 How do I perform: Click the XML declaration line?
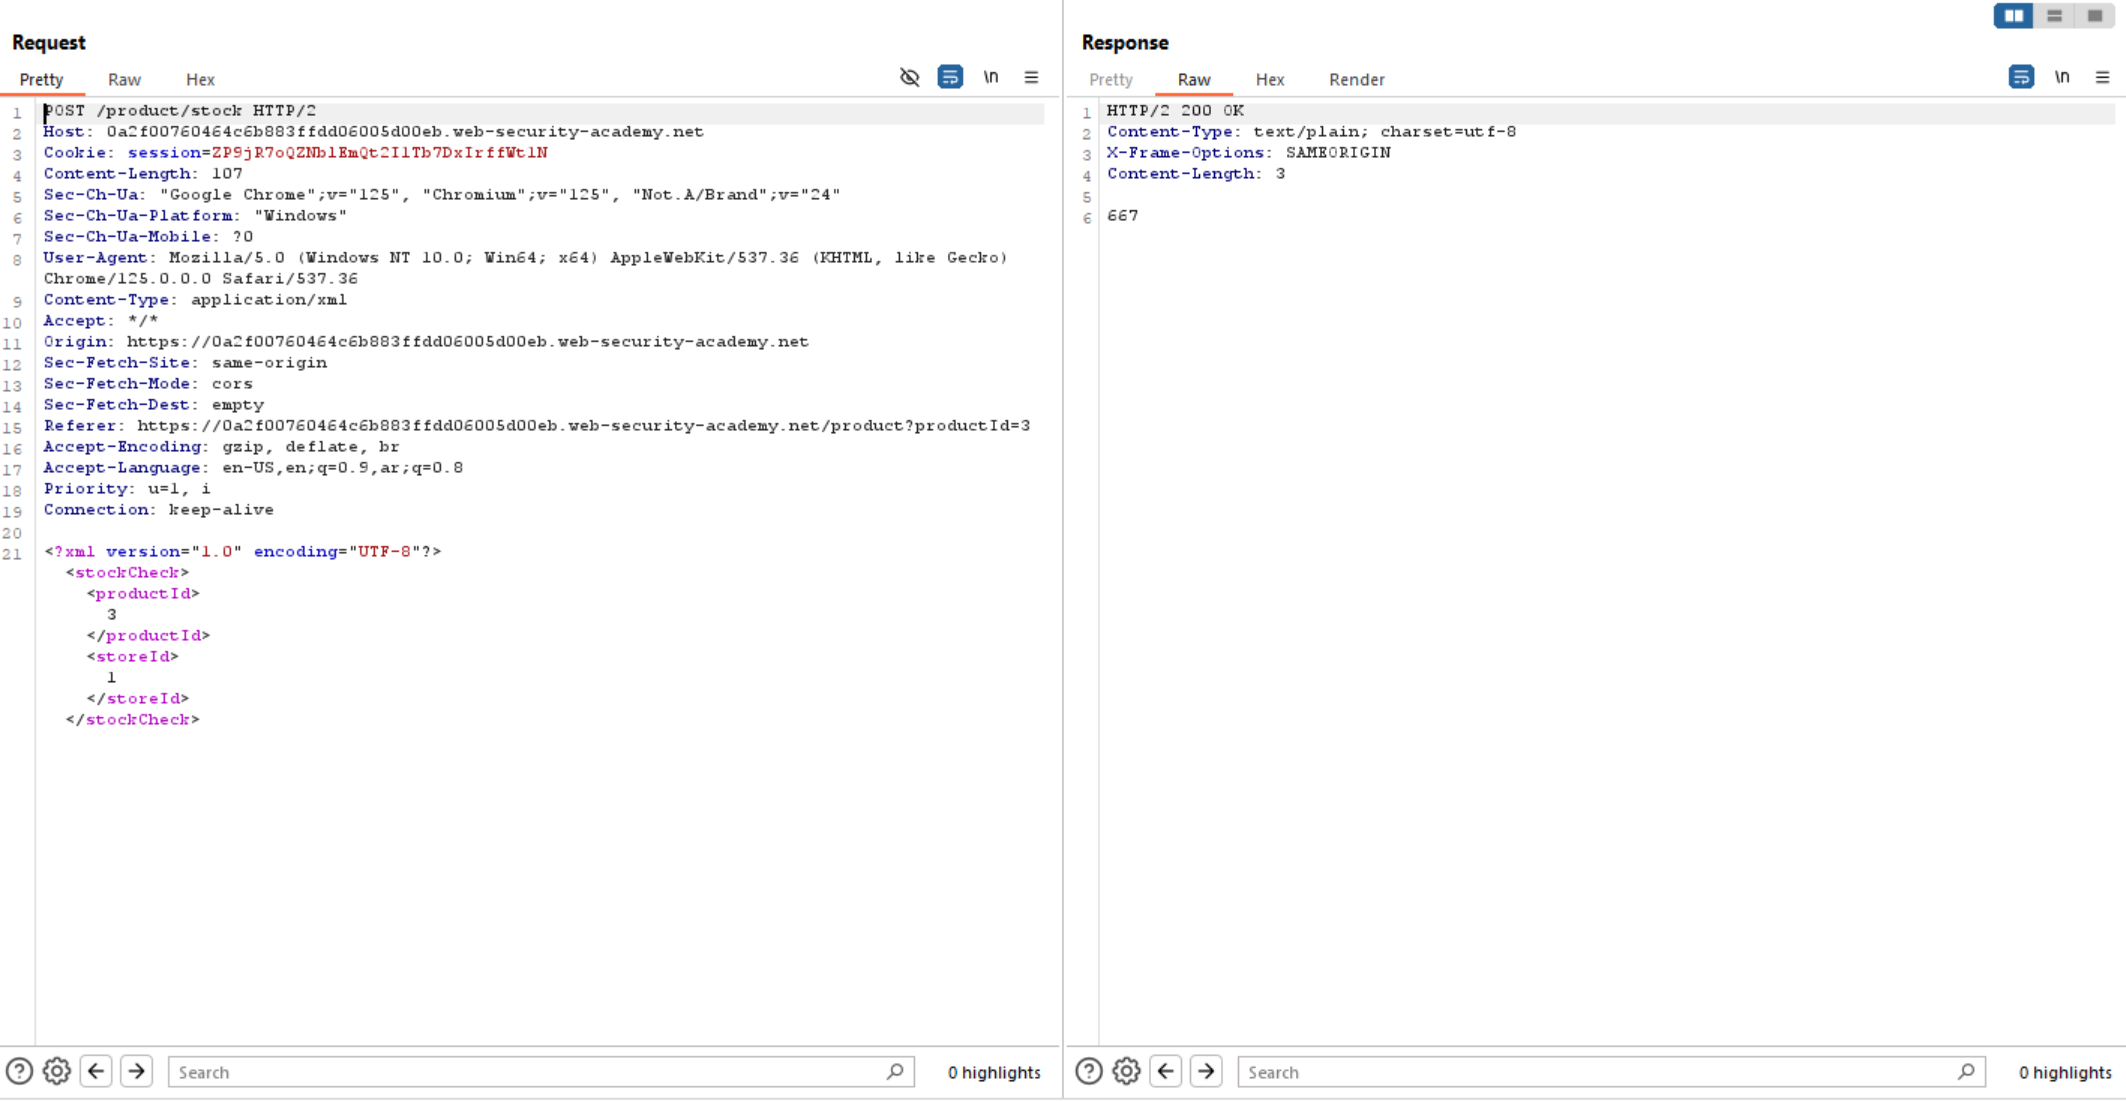tap(243, 552)
